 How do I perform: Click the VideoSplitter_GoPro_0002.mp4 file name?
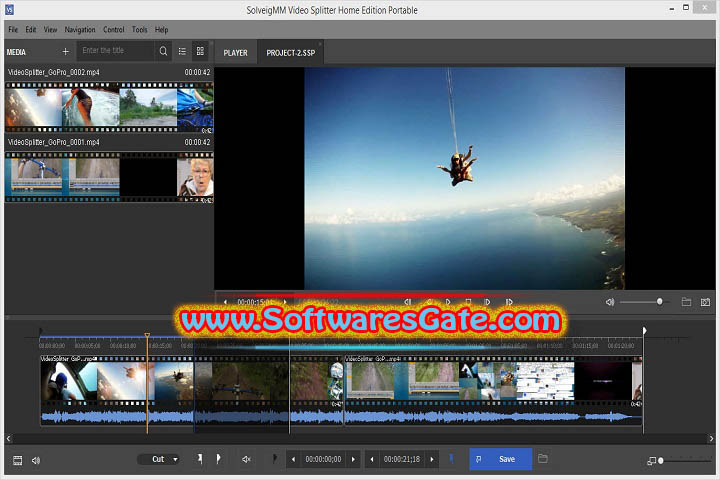pos(53,72)
